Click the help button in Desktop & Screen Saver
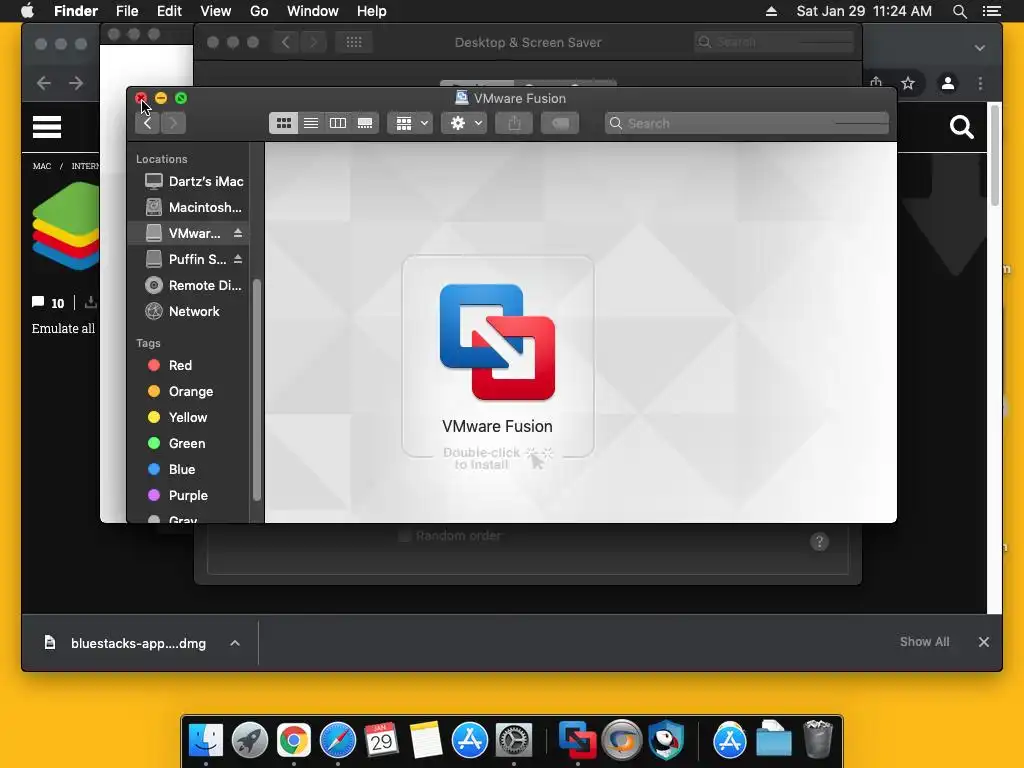Viewport: 1024px width, 768px height. [x=819, y=541]
